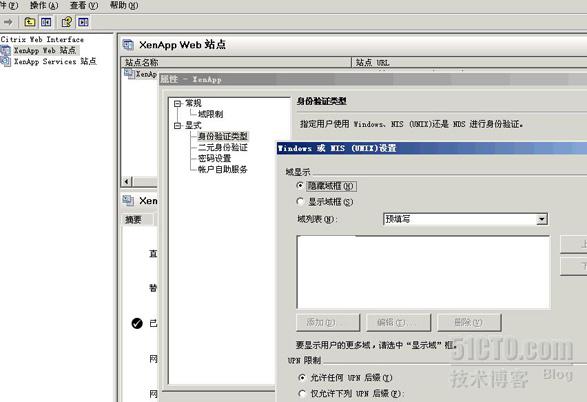Image resolution: width=587 pixels, height=402 pixels.
Task: Toggle the show/hide console tree toolbar icon
Action: point(46,22)
